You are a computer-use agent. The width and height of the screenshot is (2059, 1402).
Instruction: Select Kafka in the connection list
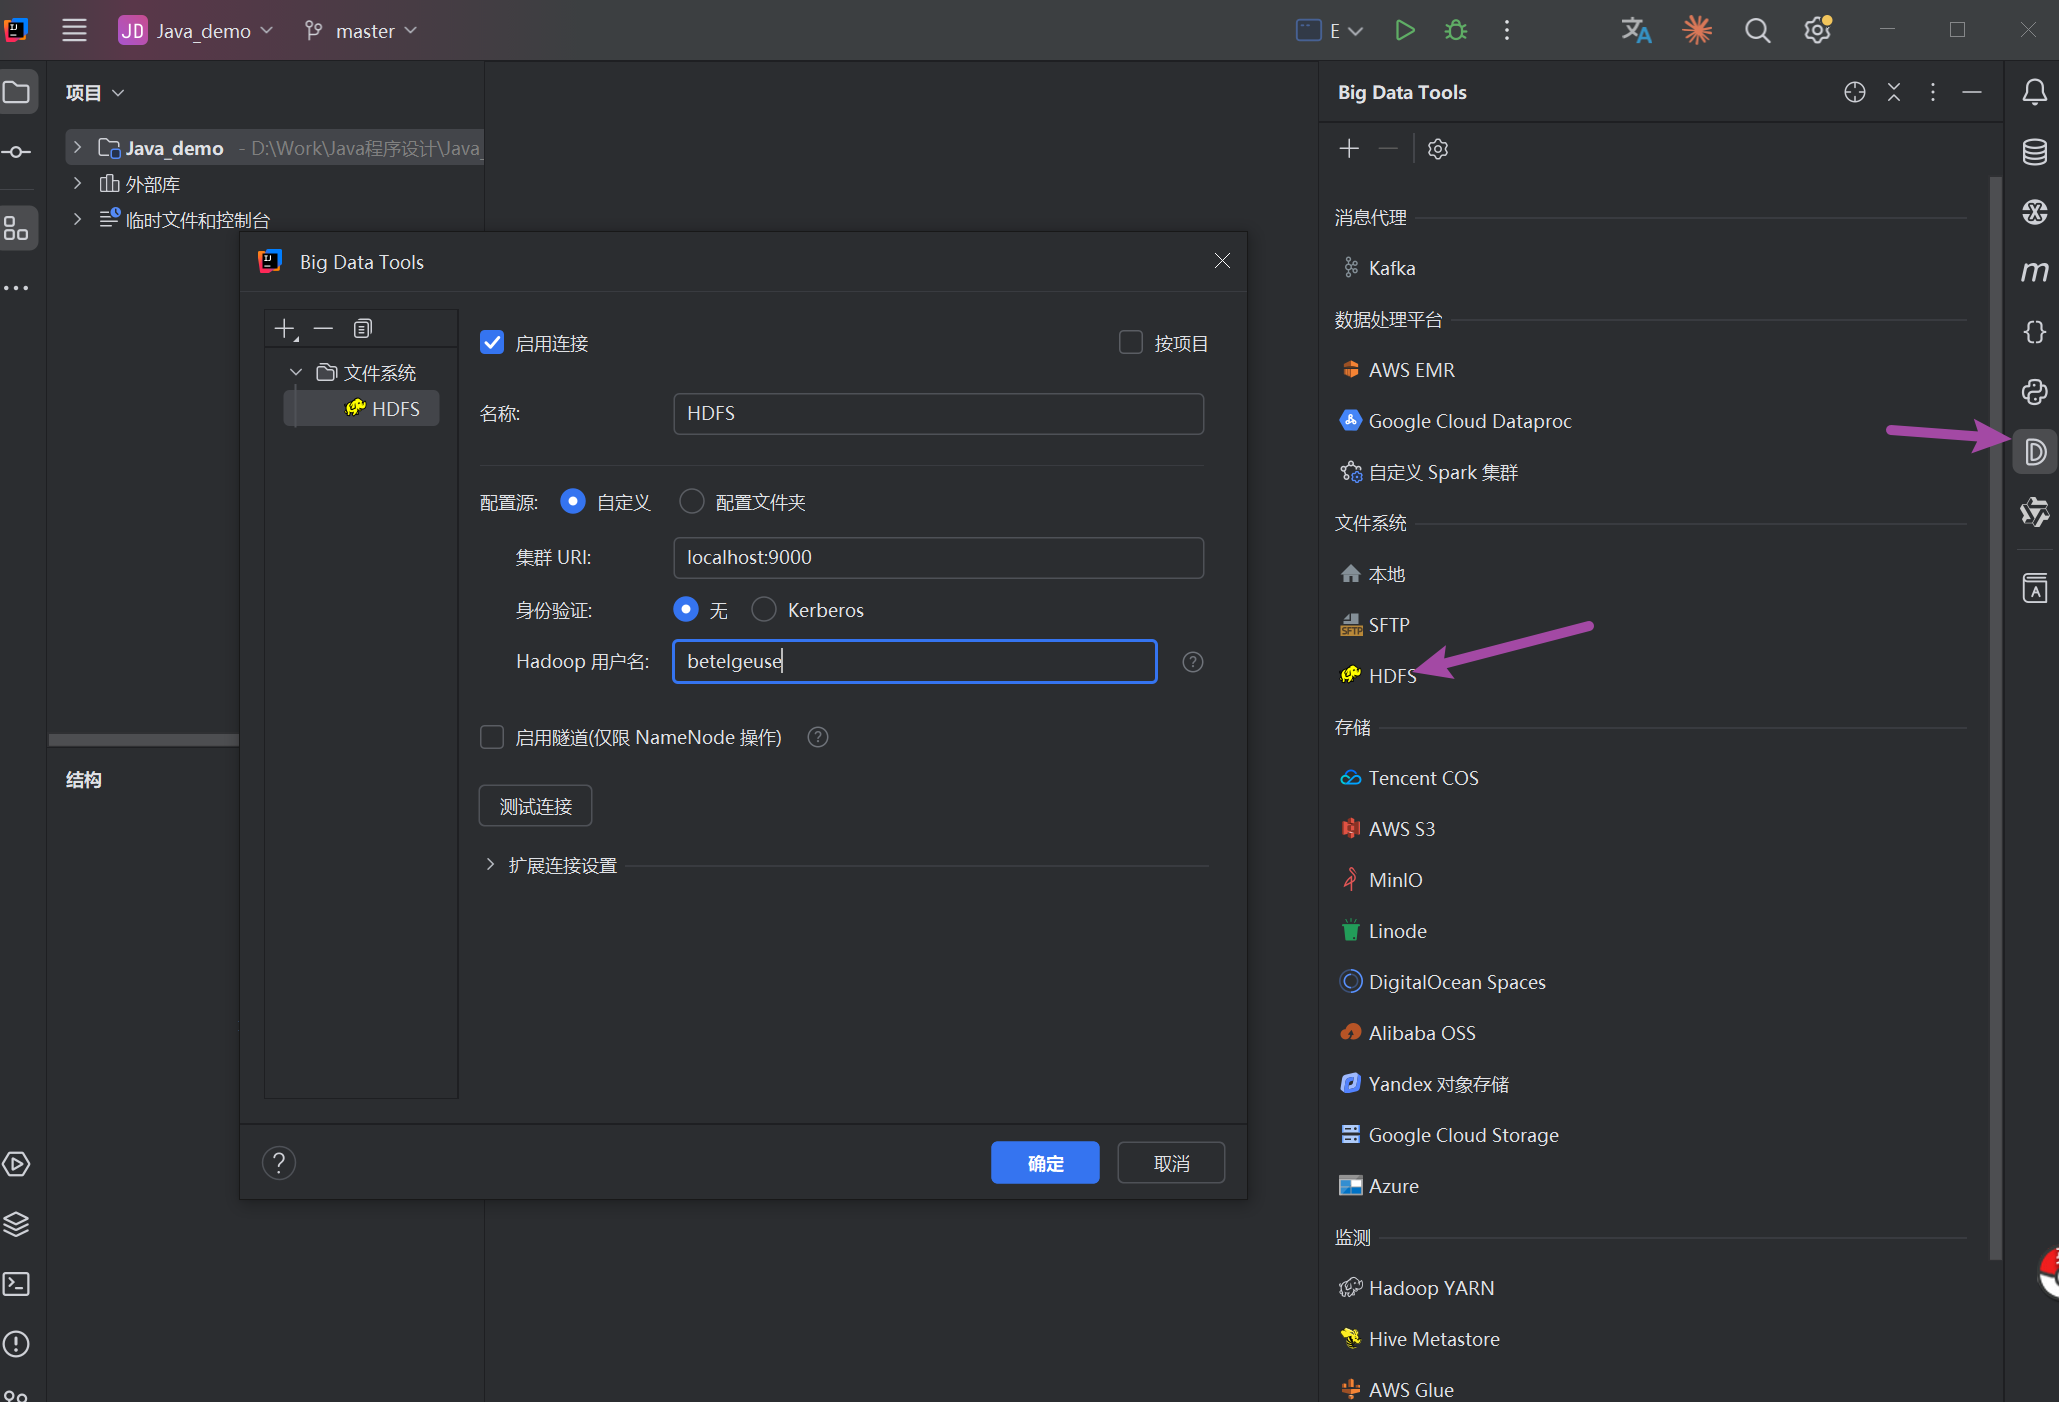[1391, 268]
